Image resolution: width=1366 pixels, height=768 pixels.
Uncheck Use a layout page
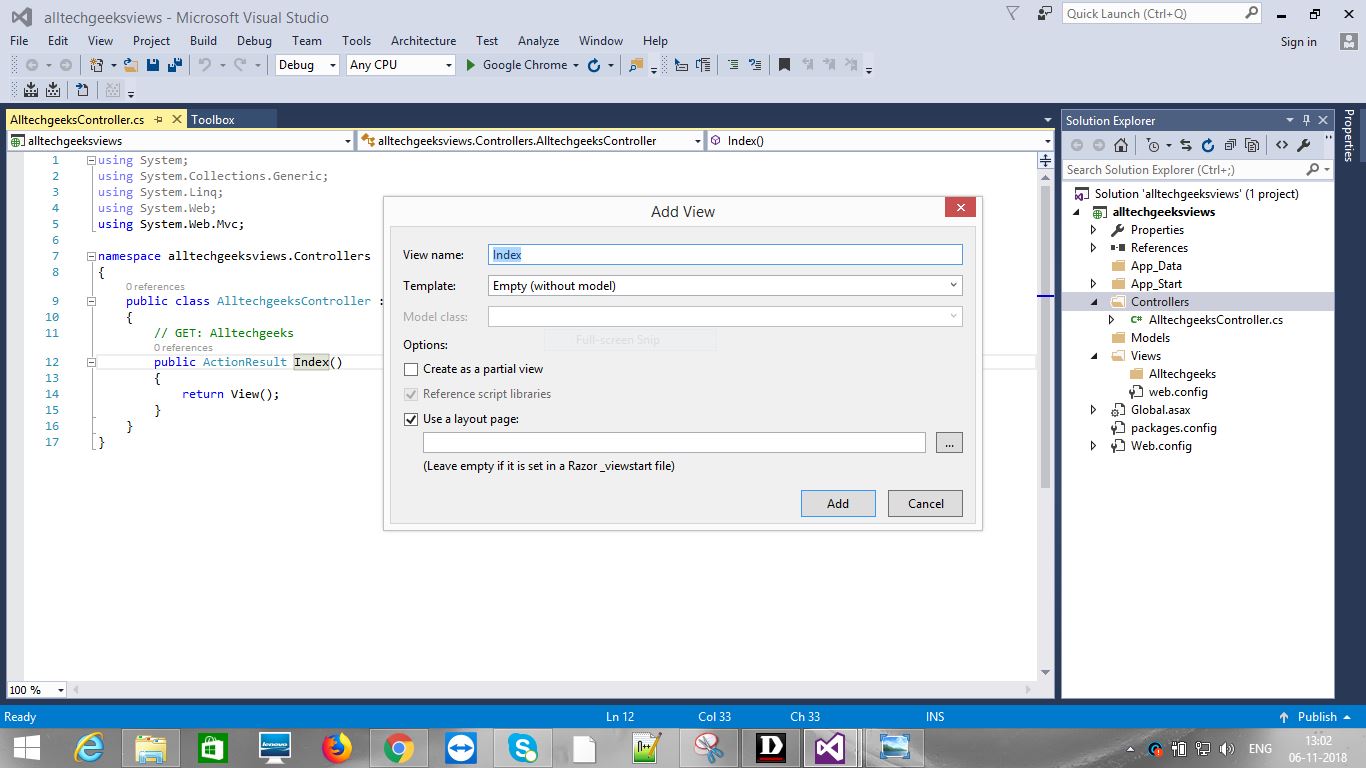coord(411,419)
